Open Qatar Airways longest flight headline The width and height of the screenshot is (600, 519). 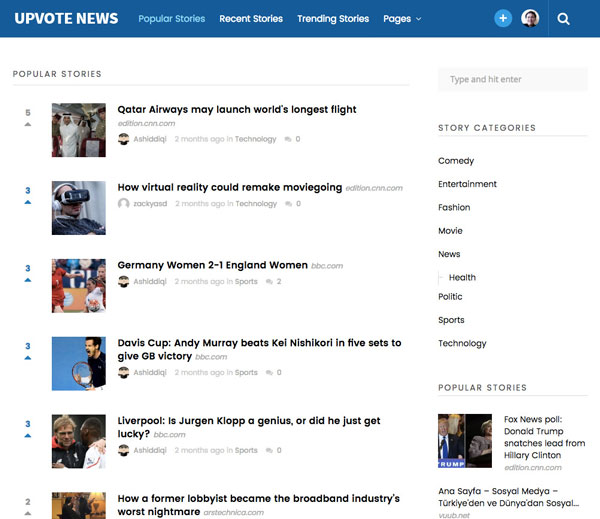pos(237,109)
